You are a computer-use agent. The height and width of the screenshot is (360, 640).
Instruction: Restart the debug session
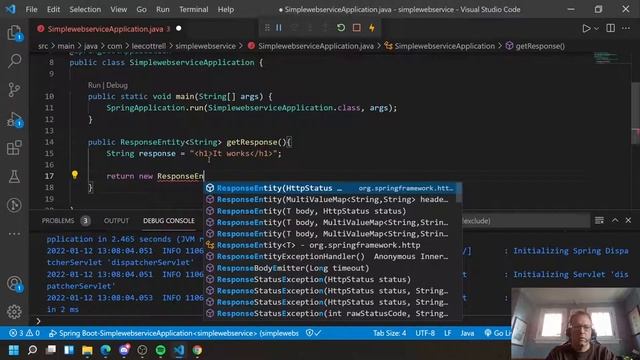pos(341,28)
